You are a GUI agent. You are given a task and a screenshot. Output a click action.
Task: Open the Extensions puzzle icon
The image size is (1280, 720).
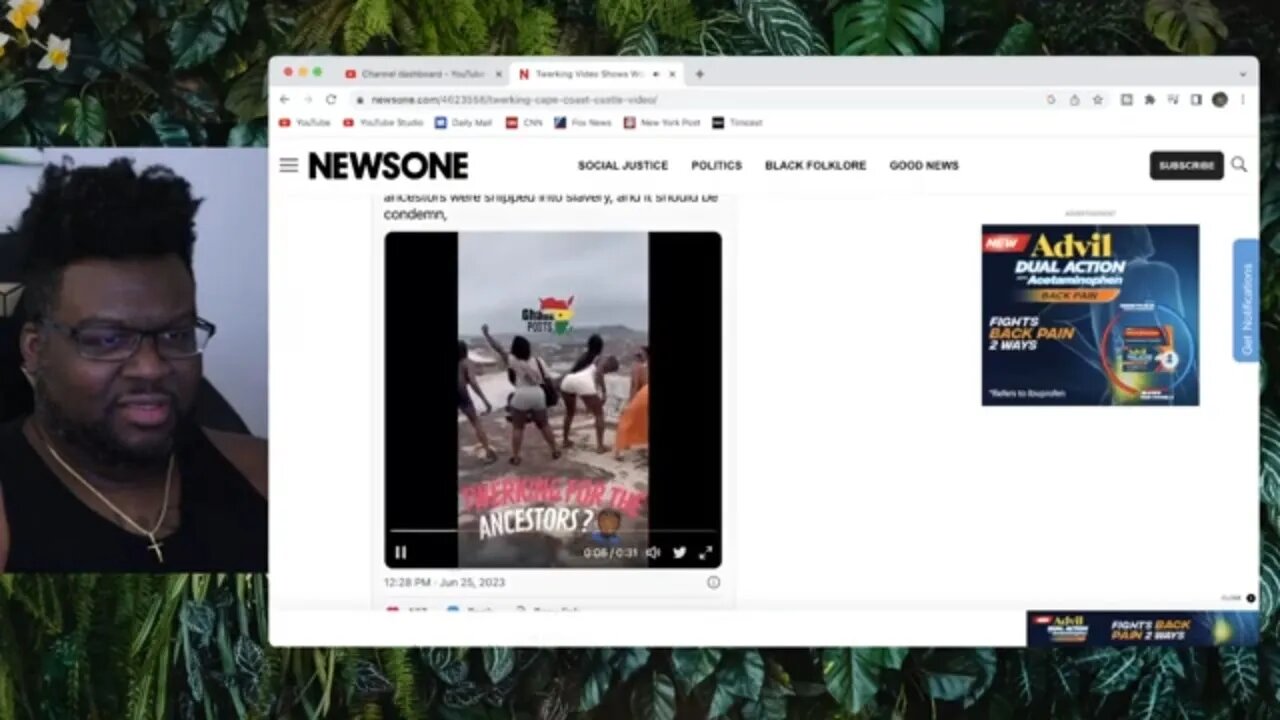pos(1150,99)
